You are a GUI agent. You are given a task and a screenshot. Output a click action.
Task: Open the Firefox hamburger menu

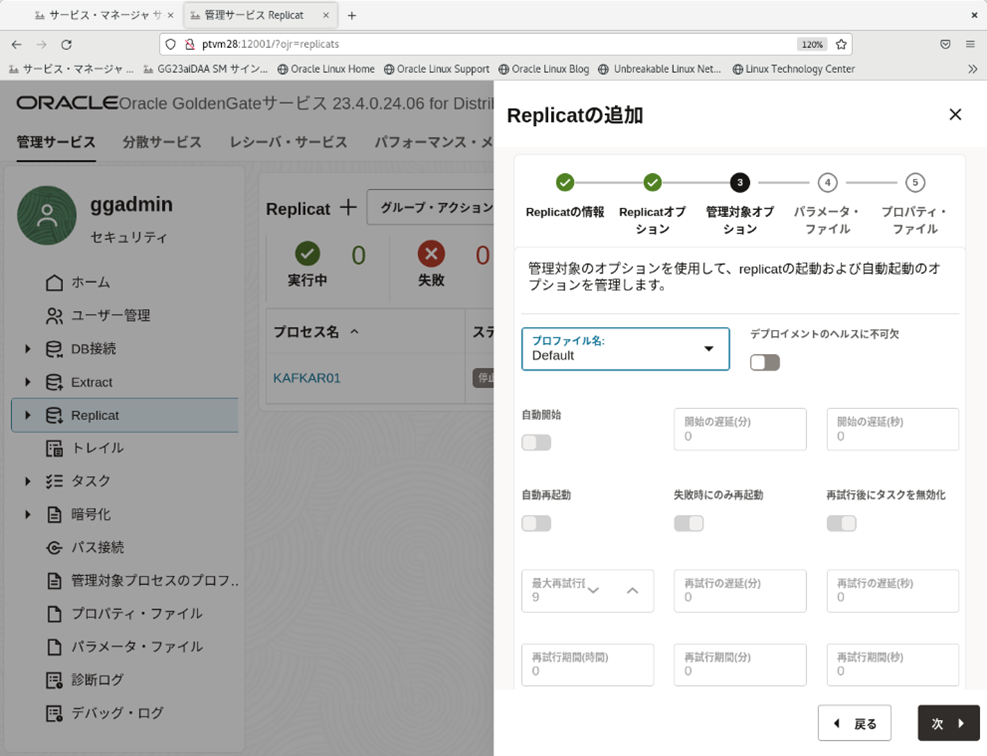970,44
